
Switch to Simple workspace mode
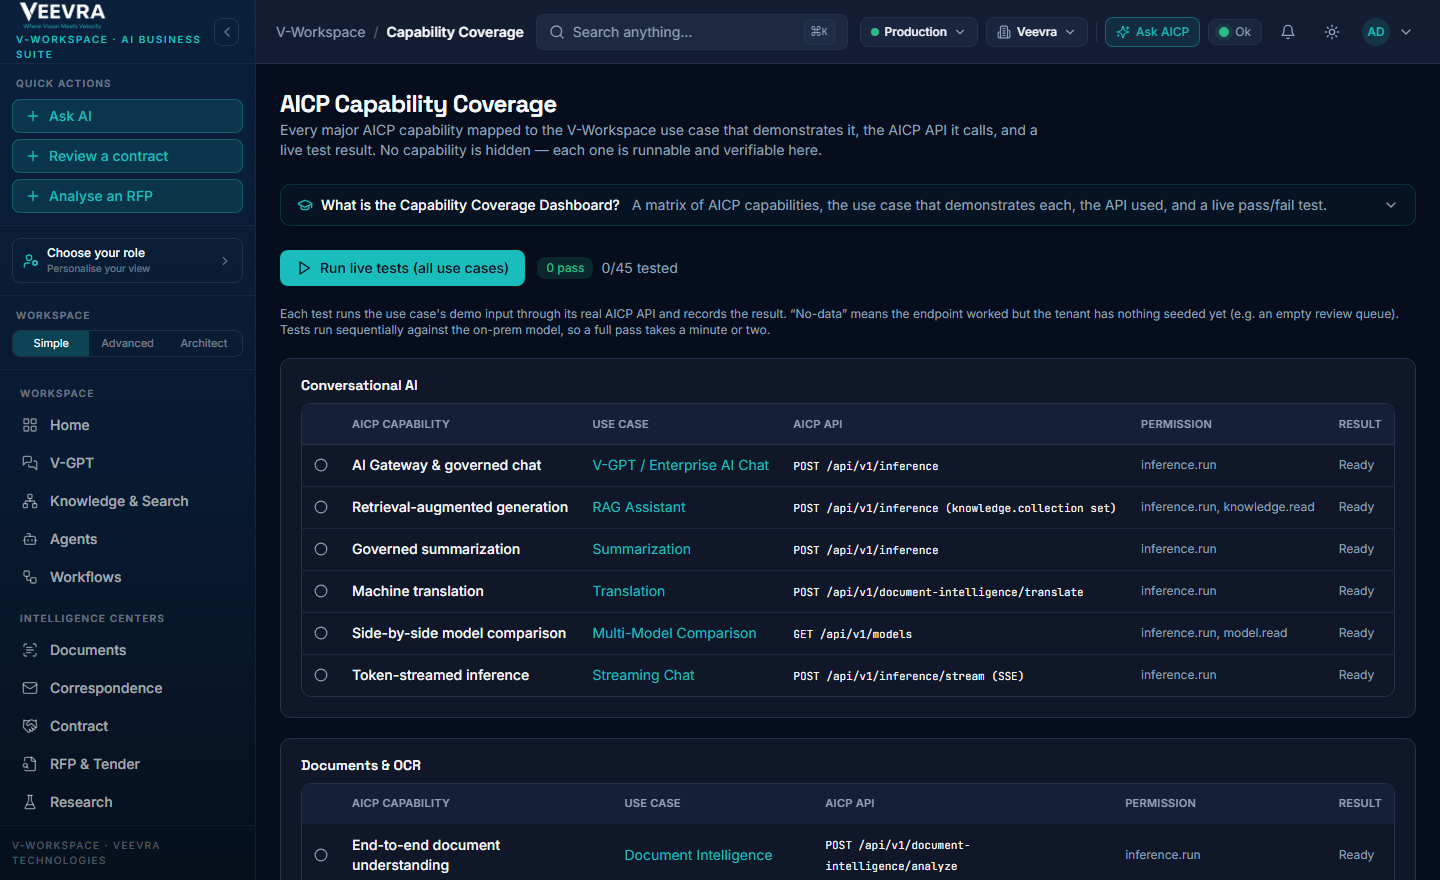51,343
